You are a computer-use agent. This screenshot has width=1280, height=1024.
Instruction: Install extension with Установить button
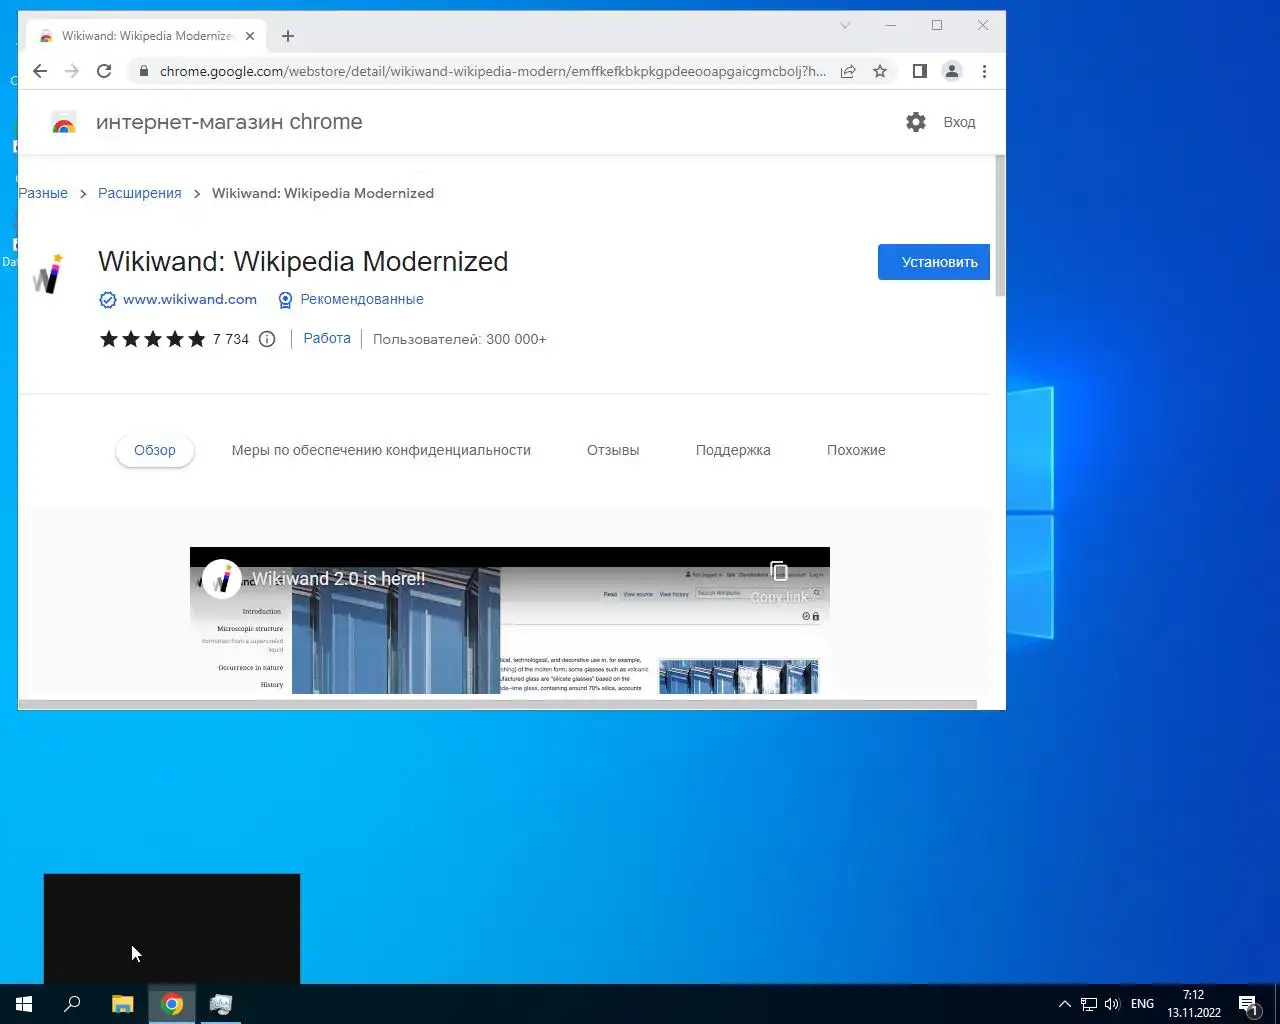click(934, 262)
